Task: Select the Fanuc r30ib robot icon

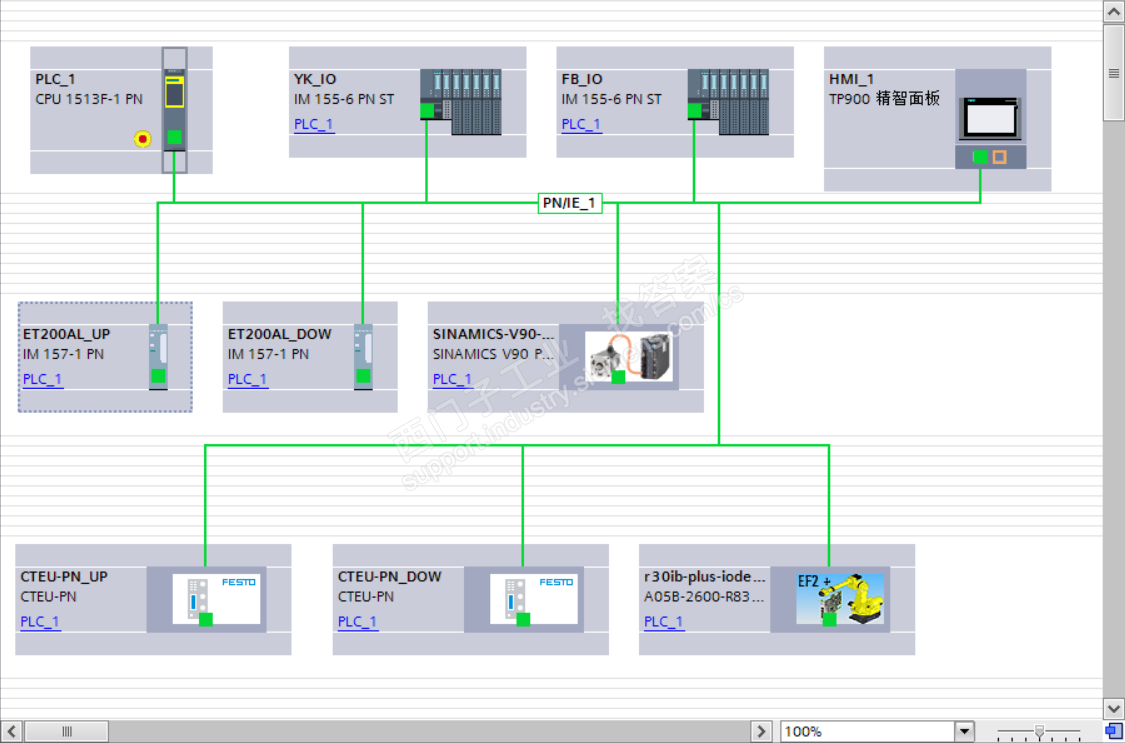Action: 840,599
